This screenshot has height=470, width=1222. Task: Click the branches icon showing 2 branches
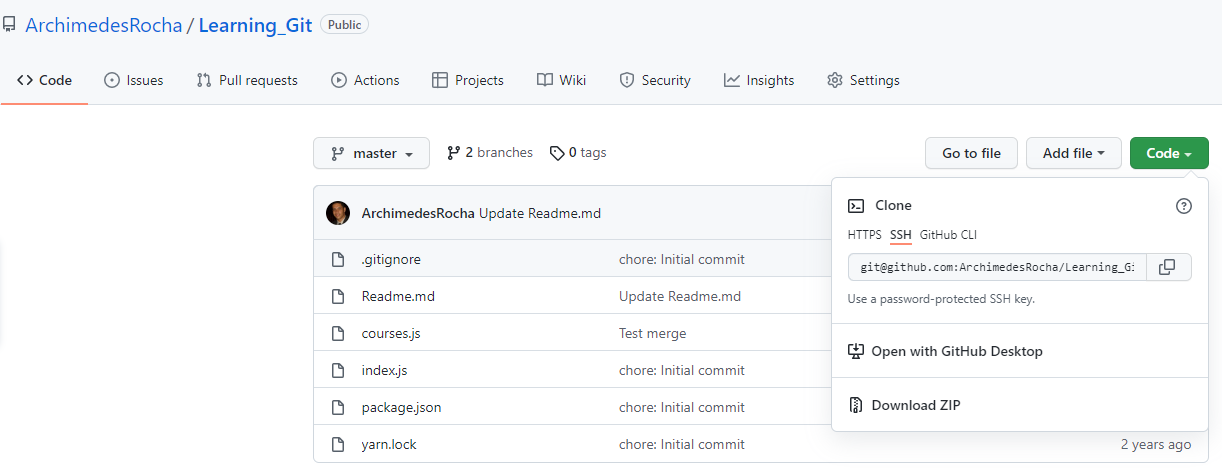(x=453, y=153)
